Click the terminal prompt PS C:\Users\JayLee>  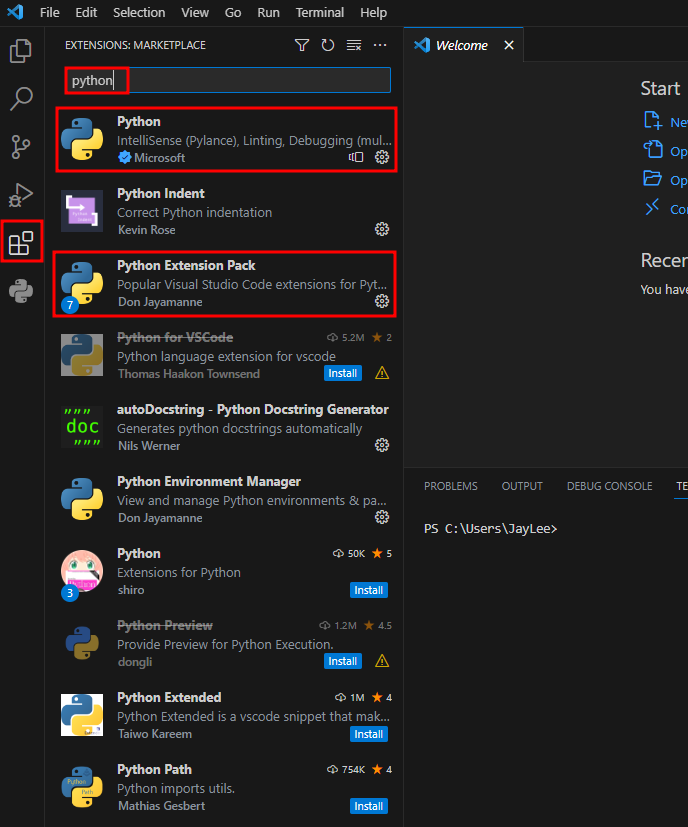click(491, 528)
